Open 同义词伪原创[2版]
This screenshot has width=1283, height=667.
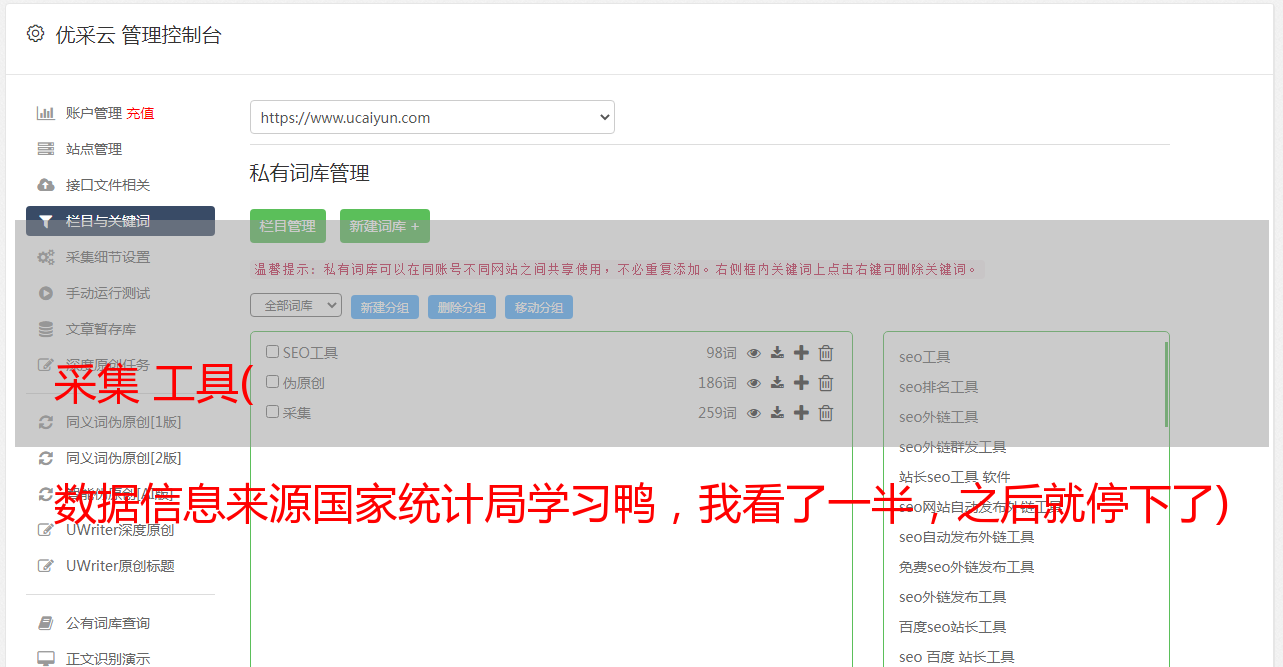[124, 458]
